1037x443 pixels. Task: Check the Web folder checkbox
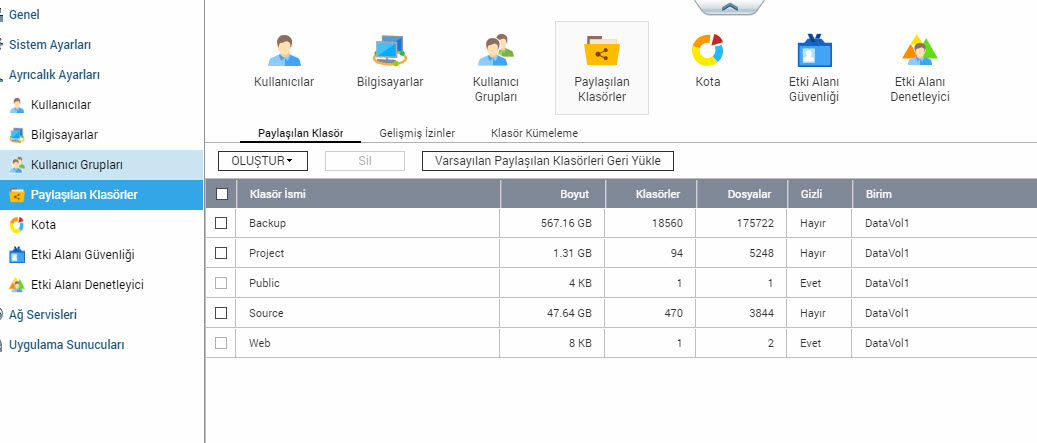pos(221,342)
